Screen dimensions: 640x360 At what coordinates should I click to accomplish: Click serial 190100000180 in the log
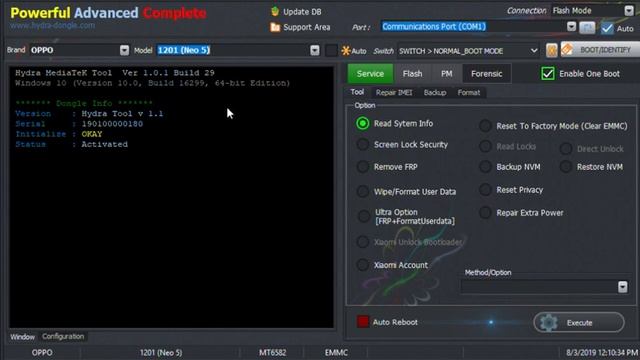112,124
